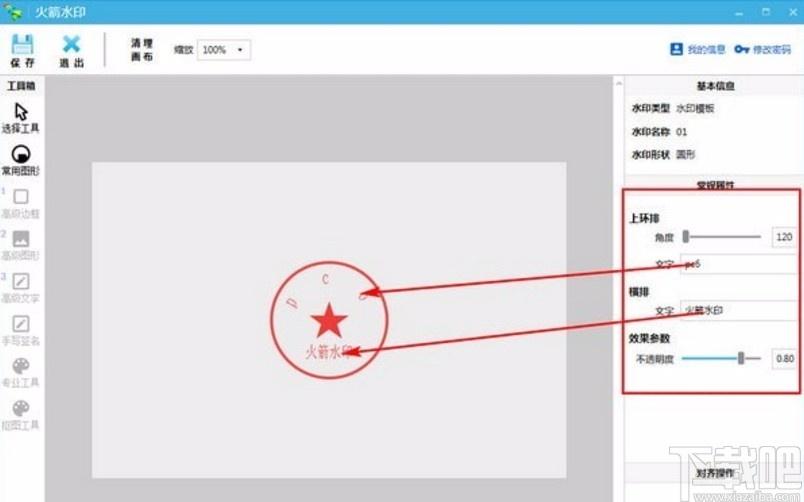Select the 选择工具 arrow tool
Image resolution: width=804 pixels, height=502 pixels.
coord(21,112)
